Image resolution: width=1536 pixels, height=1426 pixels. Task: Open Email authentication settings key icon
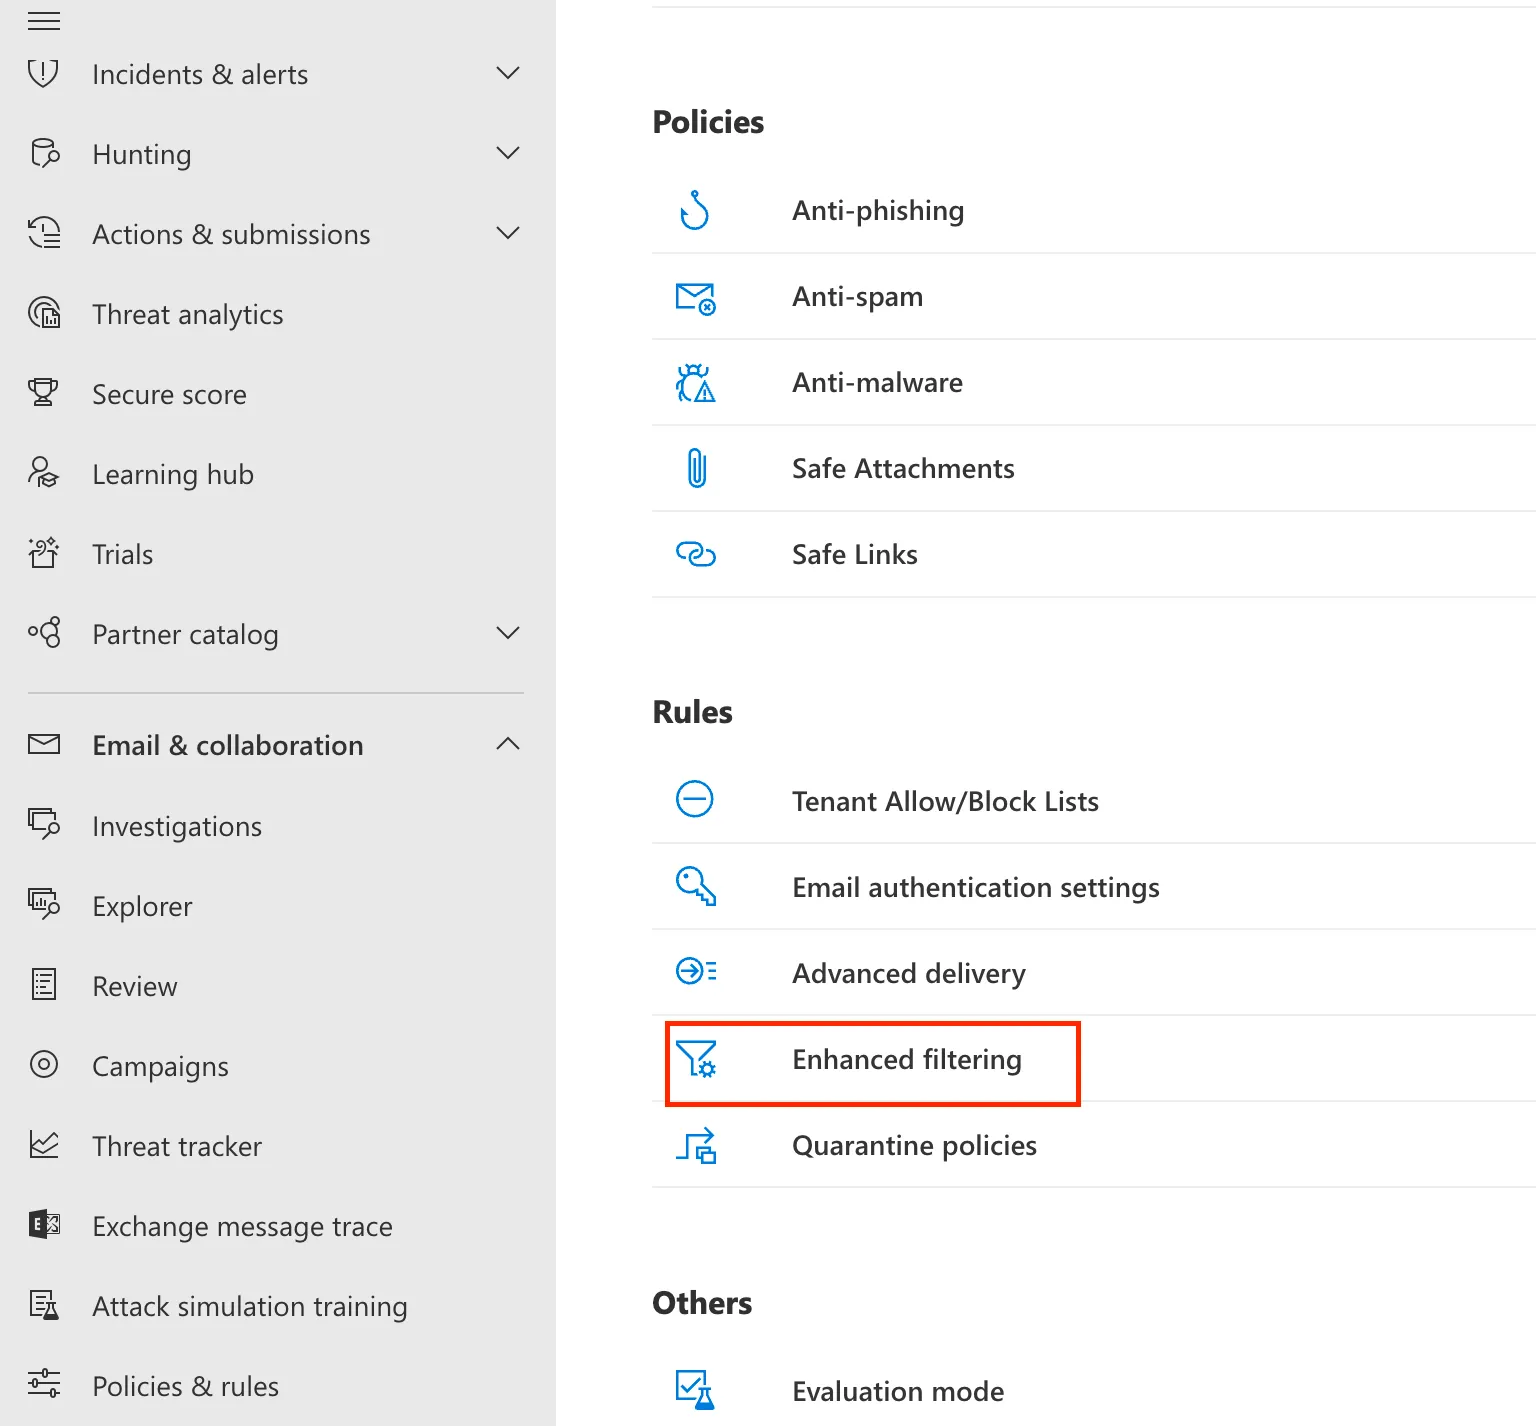point(696,887)
